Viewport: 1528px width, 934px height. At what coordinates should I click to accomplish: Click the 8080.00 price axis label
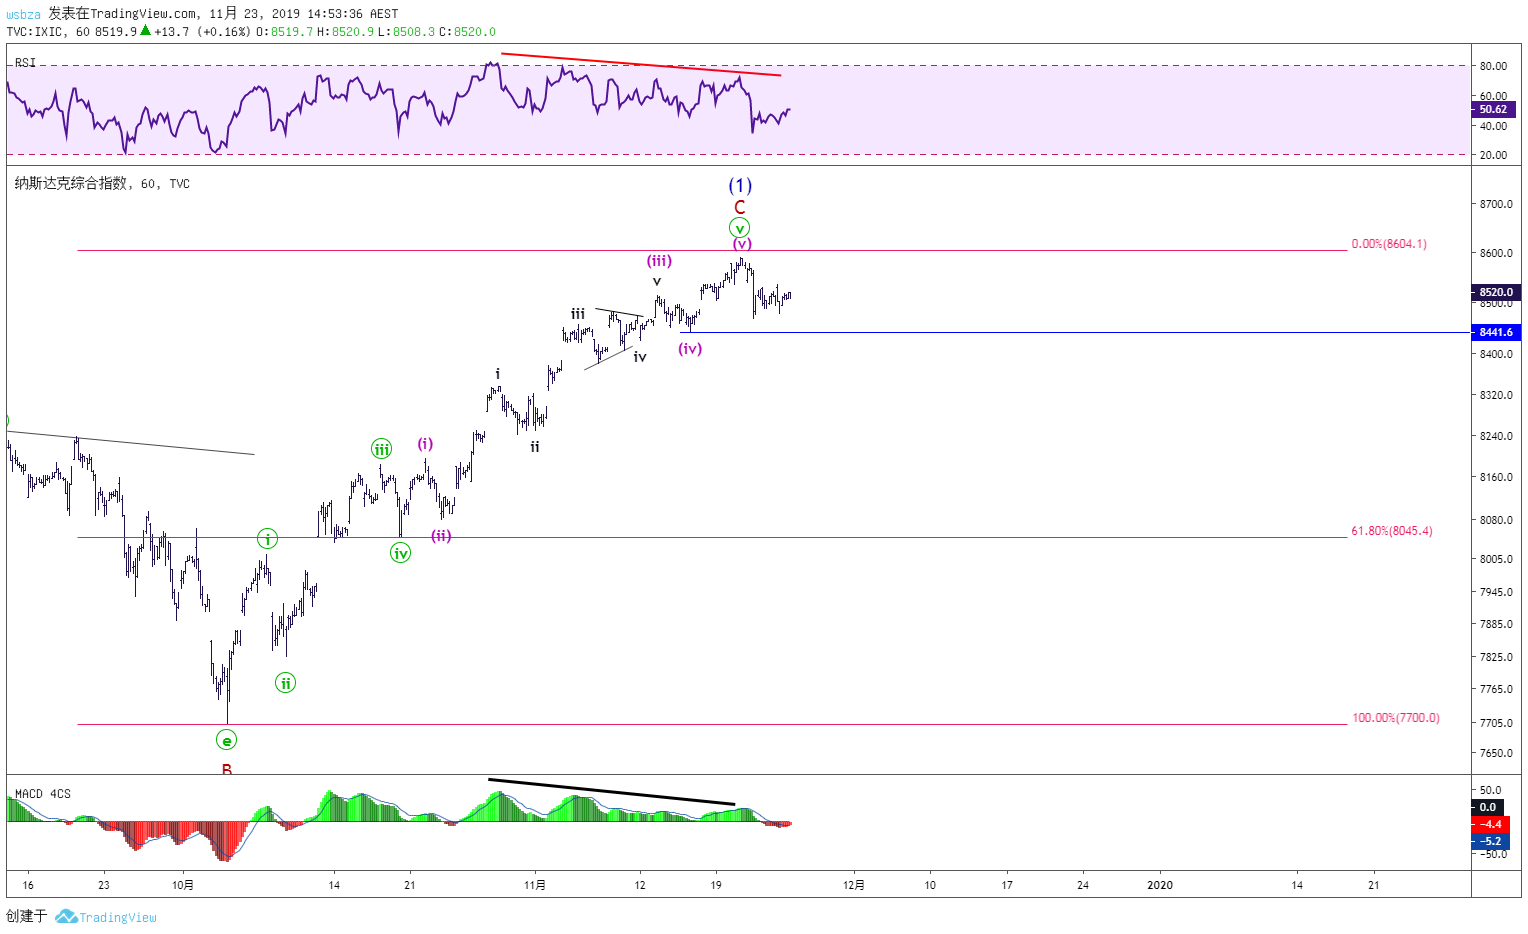click(x=1496, y=520)
